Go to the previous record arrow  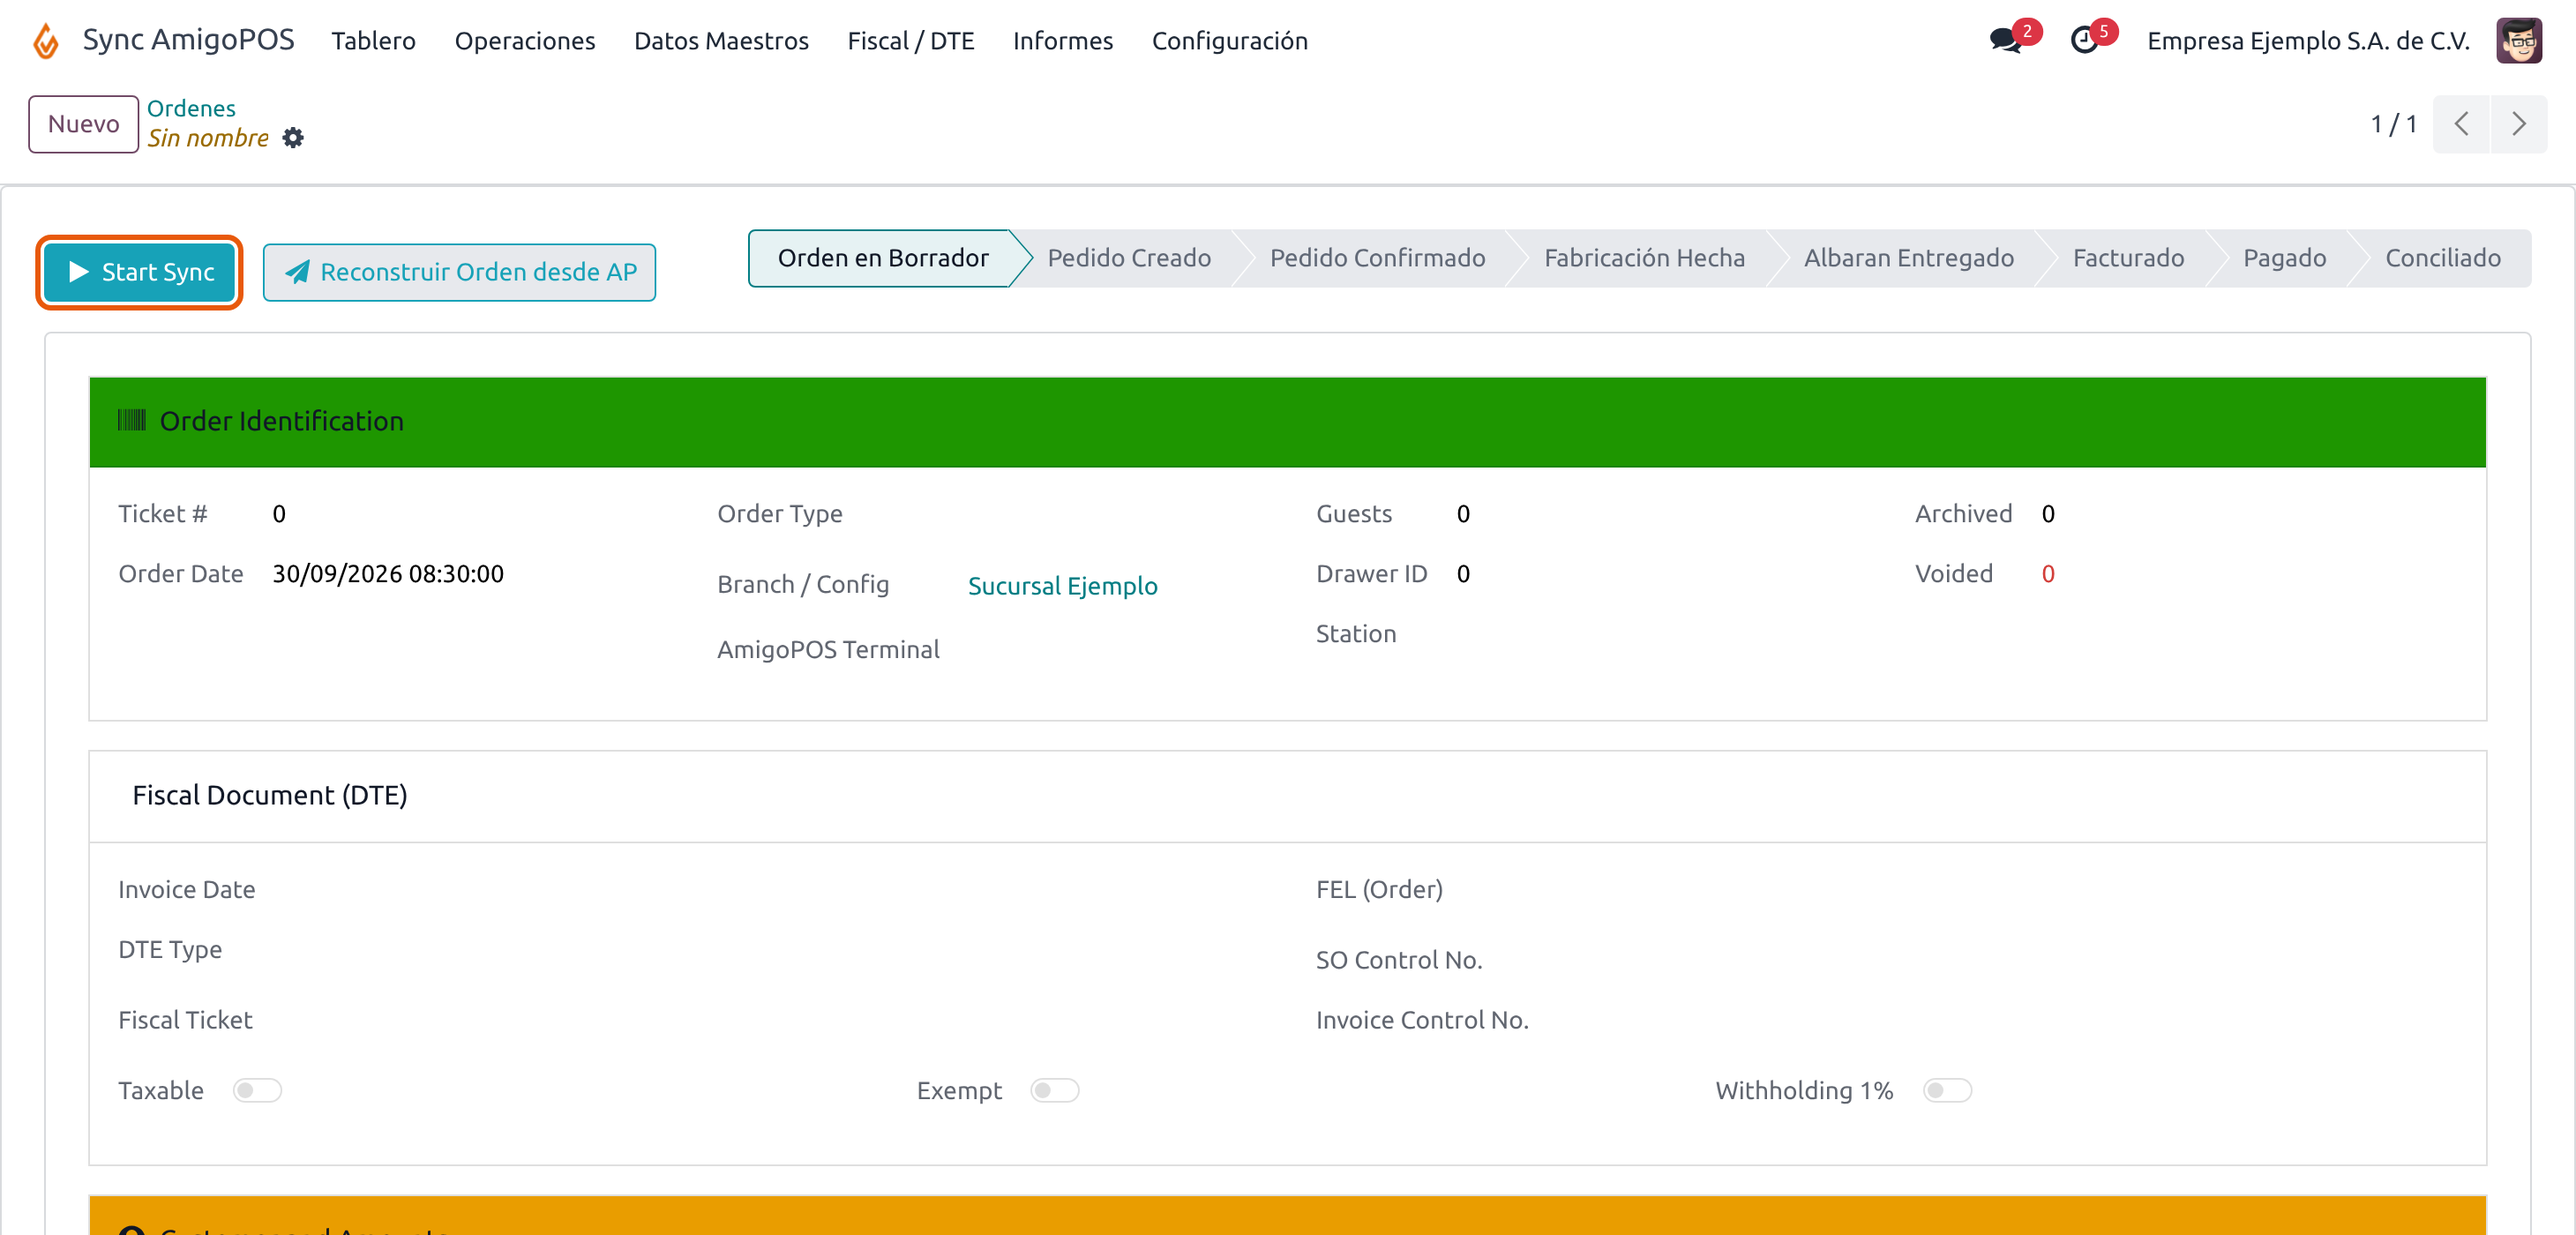pos(2461,124)
